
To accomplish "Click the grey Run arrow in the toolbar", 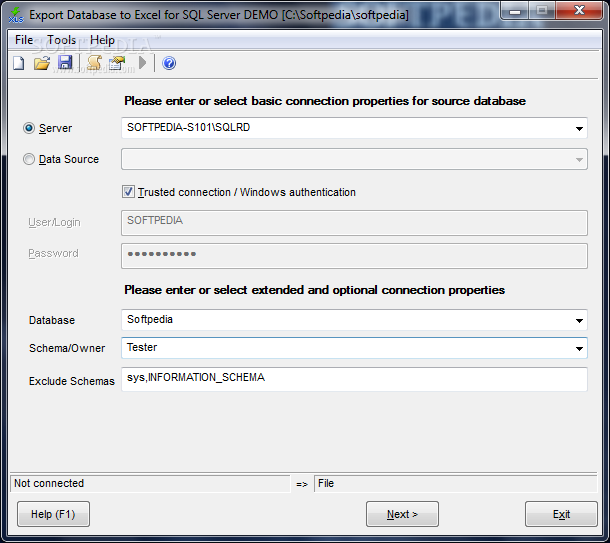I will pyautogui.click(x=143, y=63).
